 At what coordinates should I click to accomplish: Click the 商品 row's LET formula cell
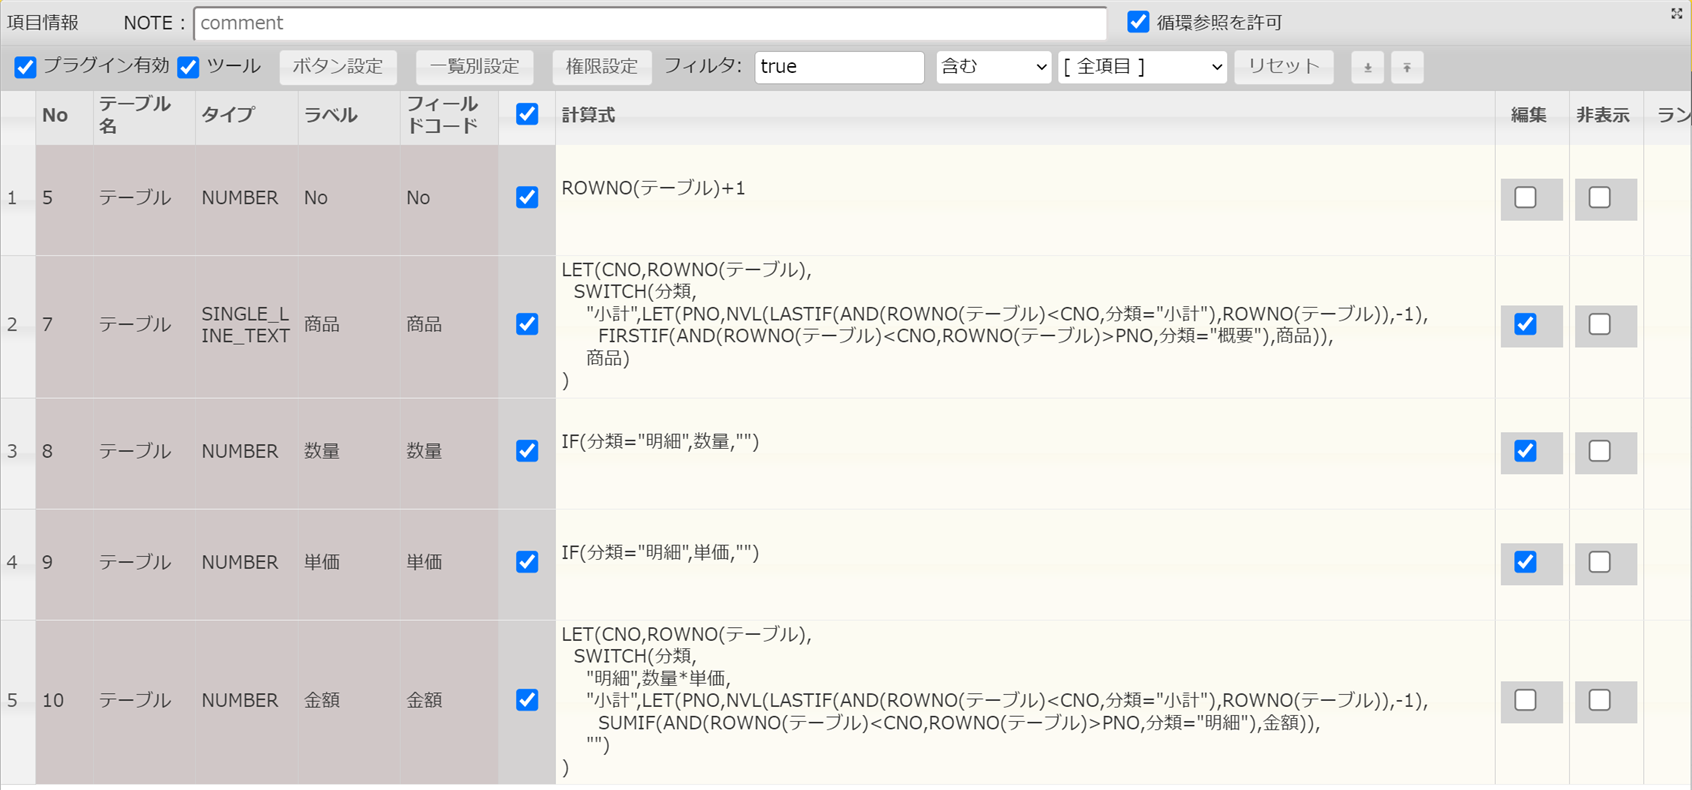pos(1025,327)
